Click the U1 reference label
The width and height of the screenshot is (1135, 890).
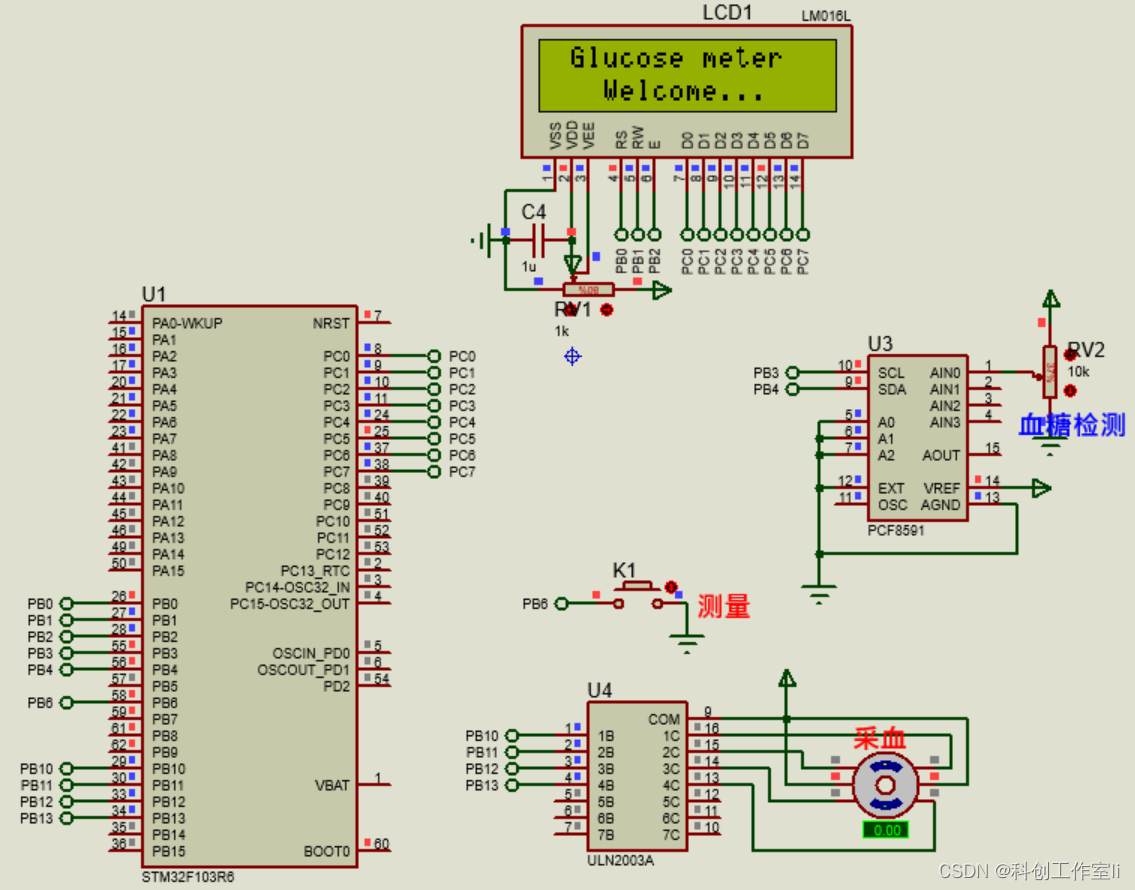(x=154, y=294)
